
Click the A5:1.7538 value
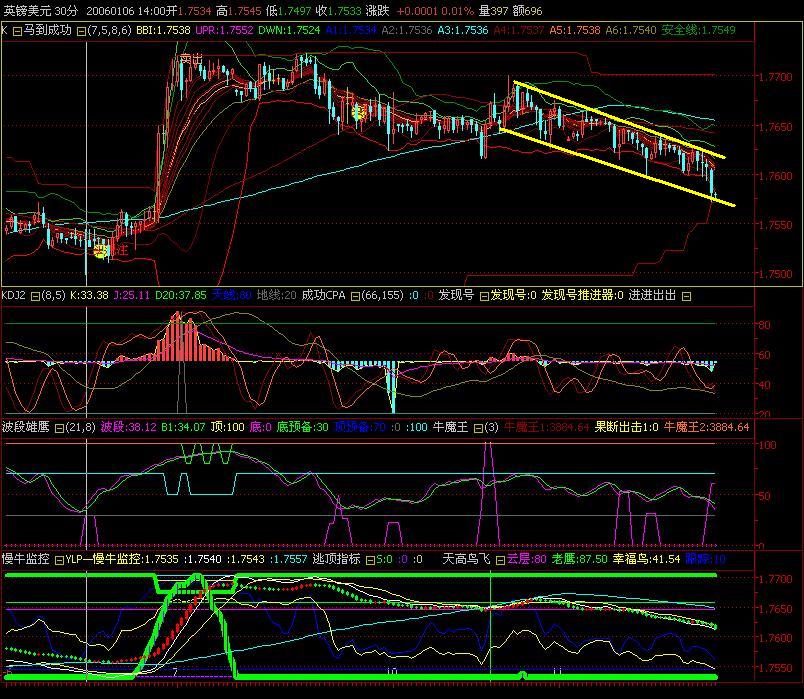[574, 30]
